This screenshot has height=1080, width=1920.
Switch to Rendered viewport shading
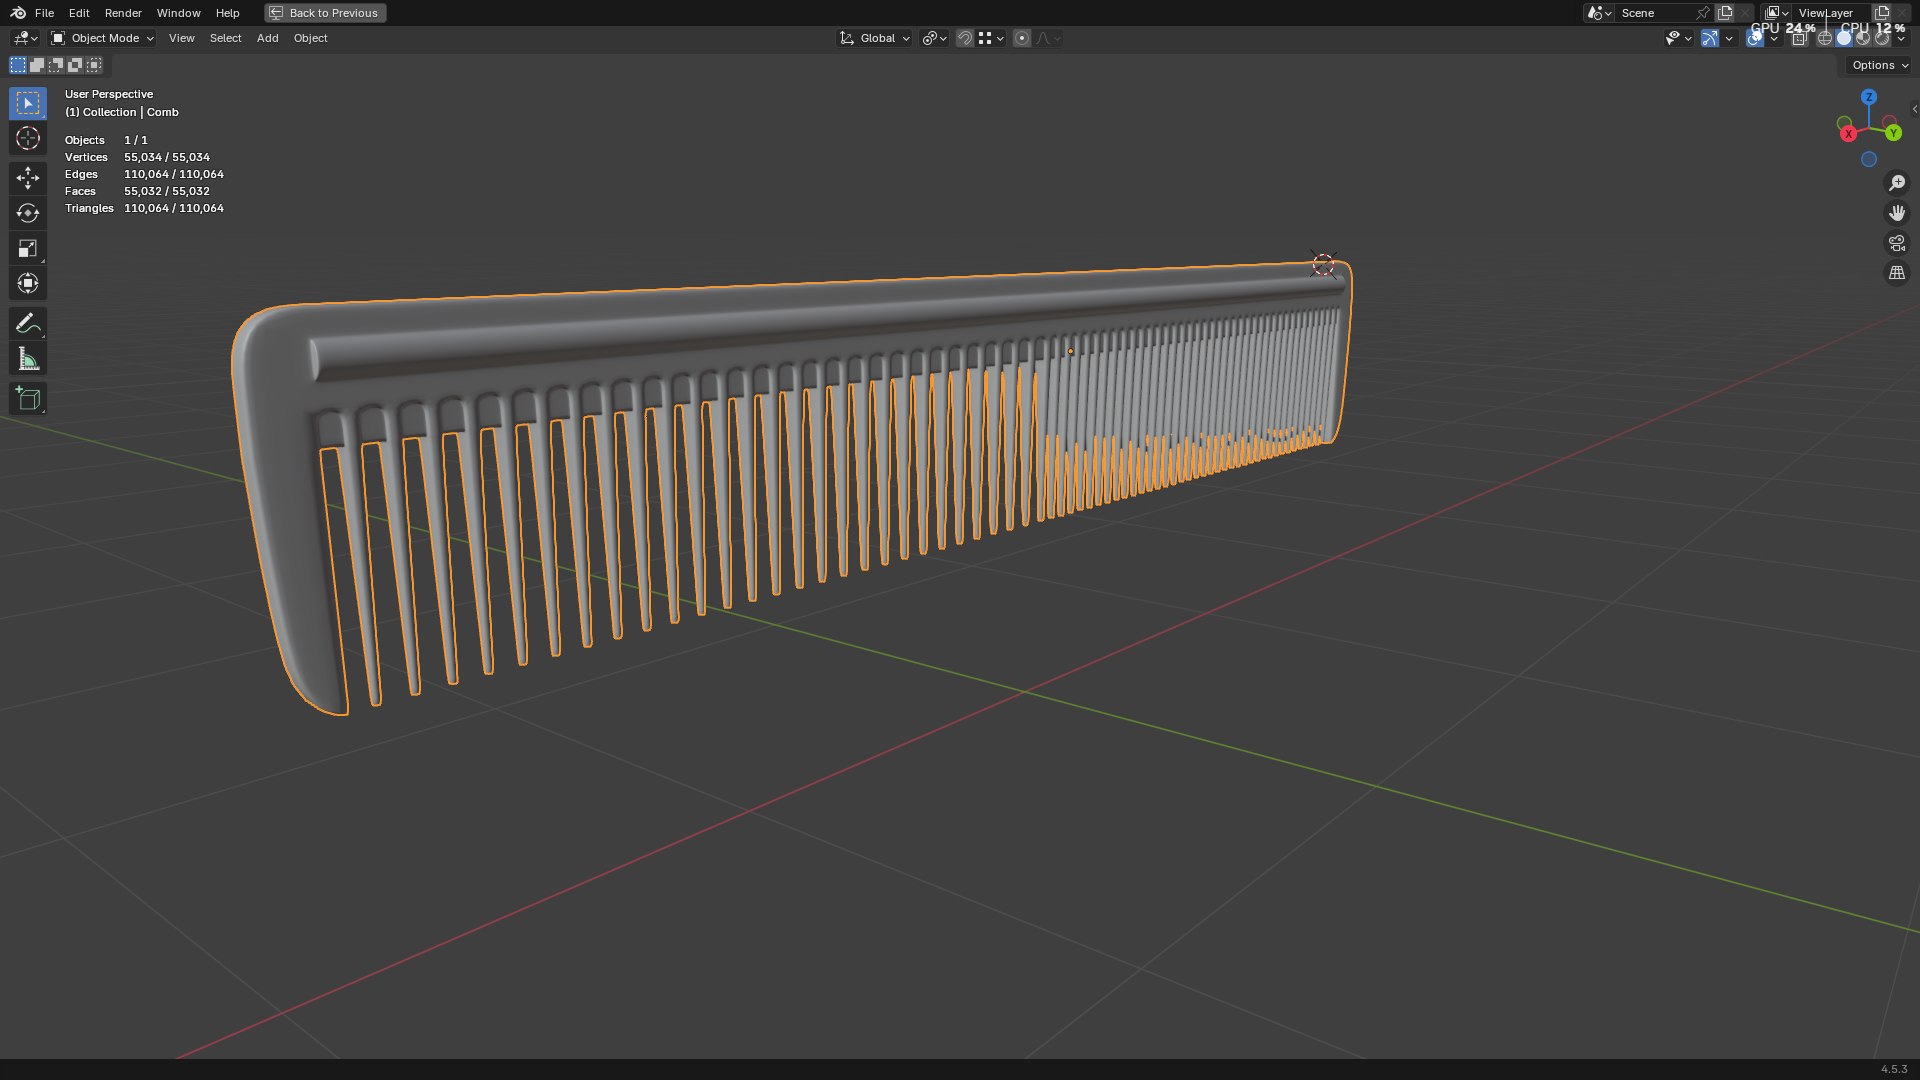click(1882, 38)
